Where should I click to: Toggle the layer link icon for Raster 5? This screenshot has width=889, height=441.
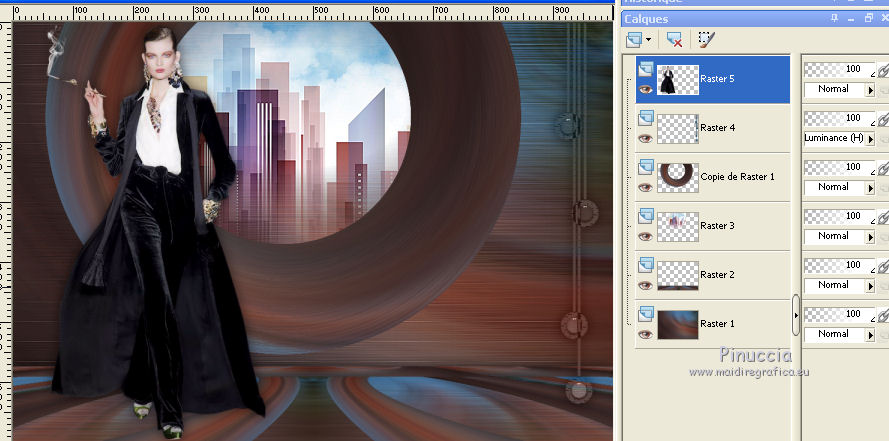pyautogui.click(x=883, y=71)
